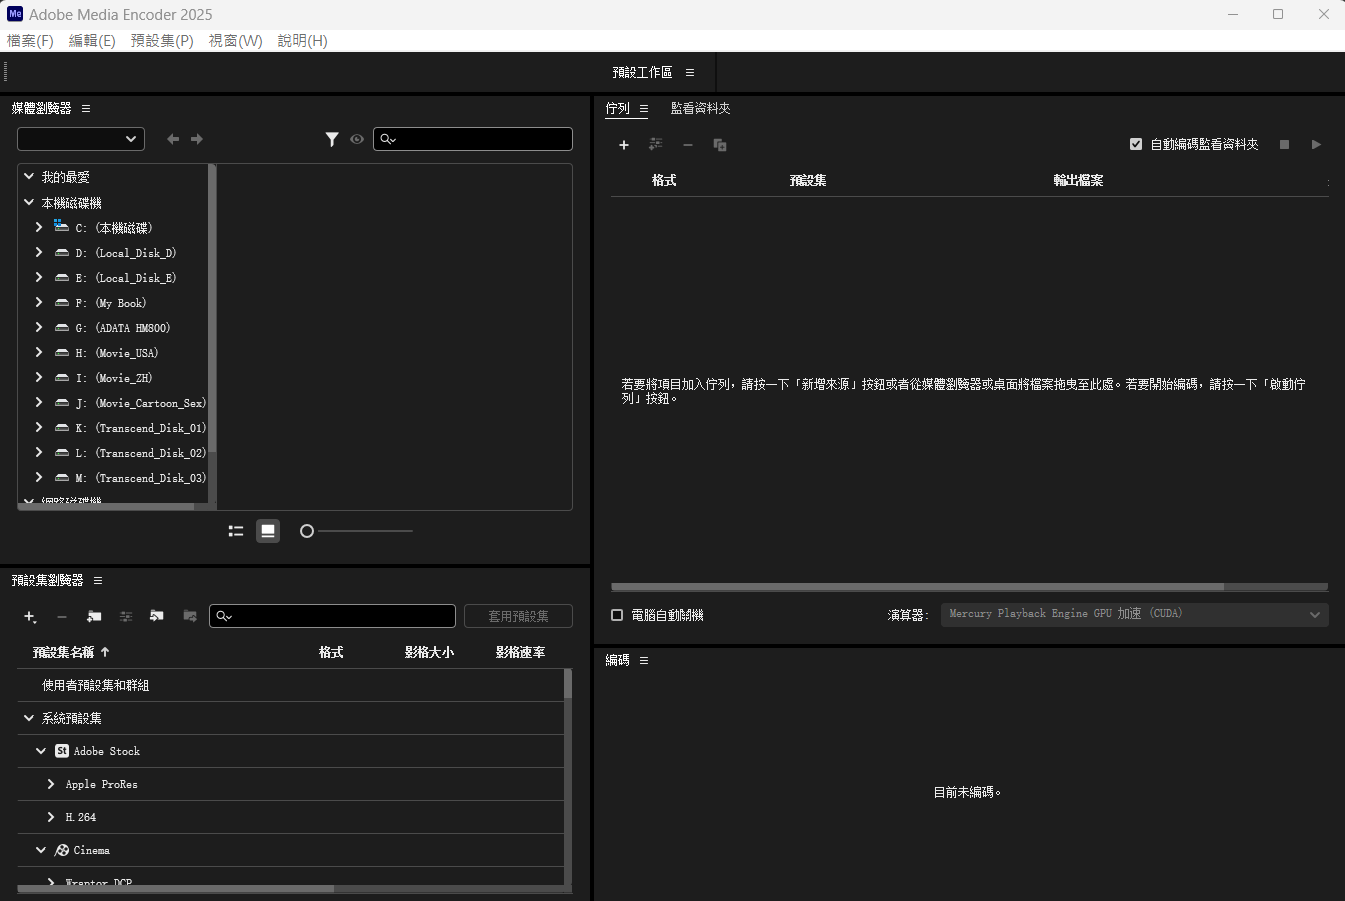Open the 檔案(F) menu

30,41
